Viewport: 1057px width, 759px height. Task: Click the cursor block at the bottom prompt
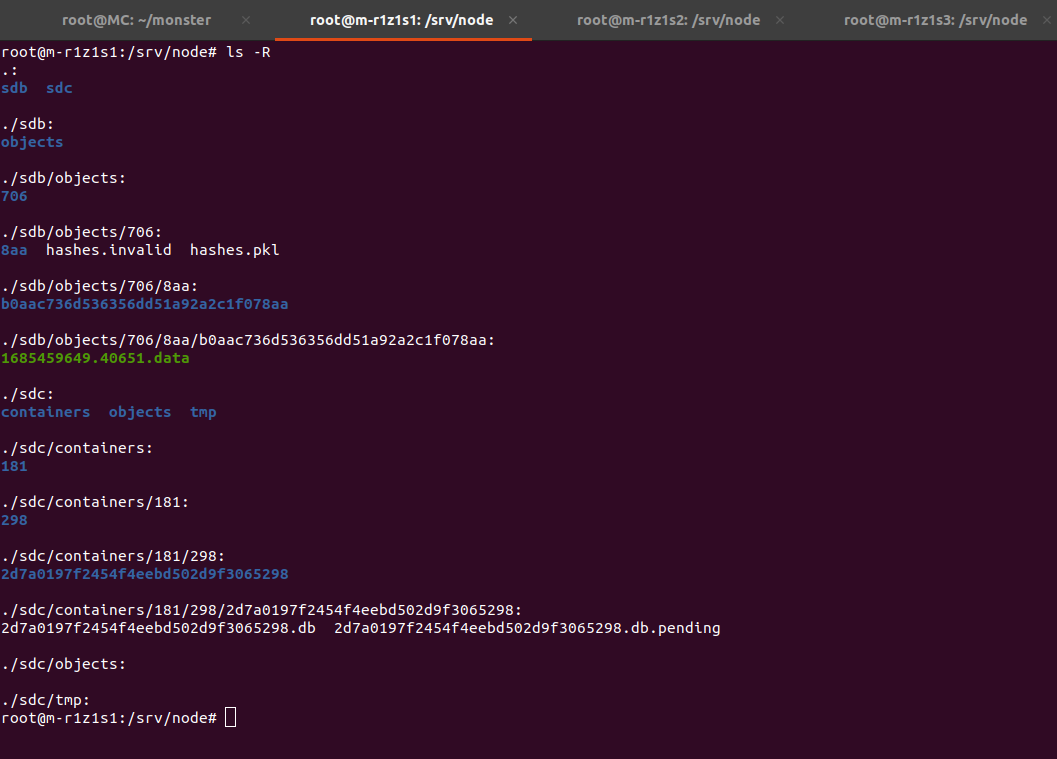tap(231, 718)
